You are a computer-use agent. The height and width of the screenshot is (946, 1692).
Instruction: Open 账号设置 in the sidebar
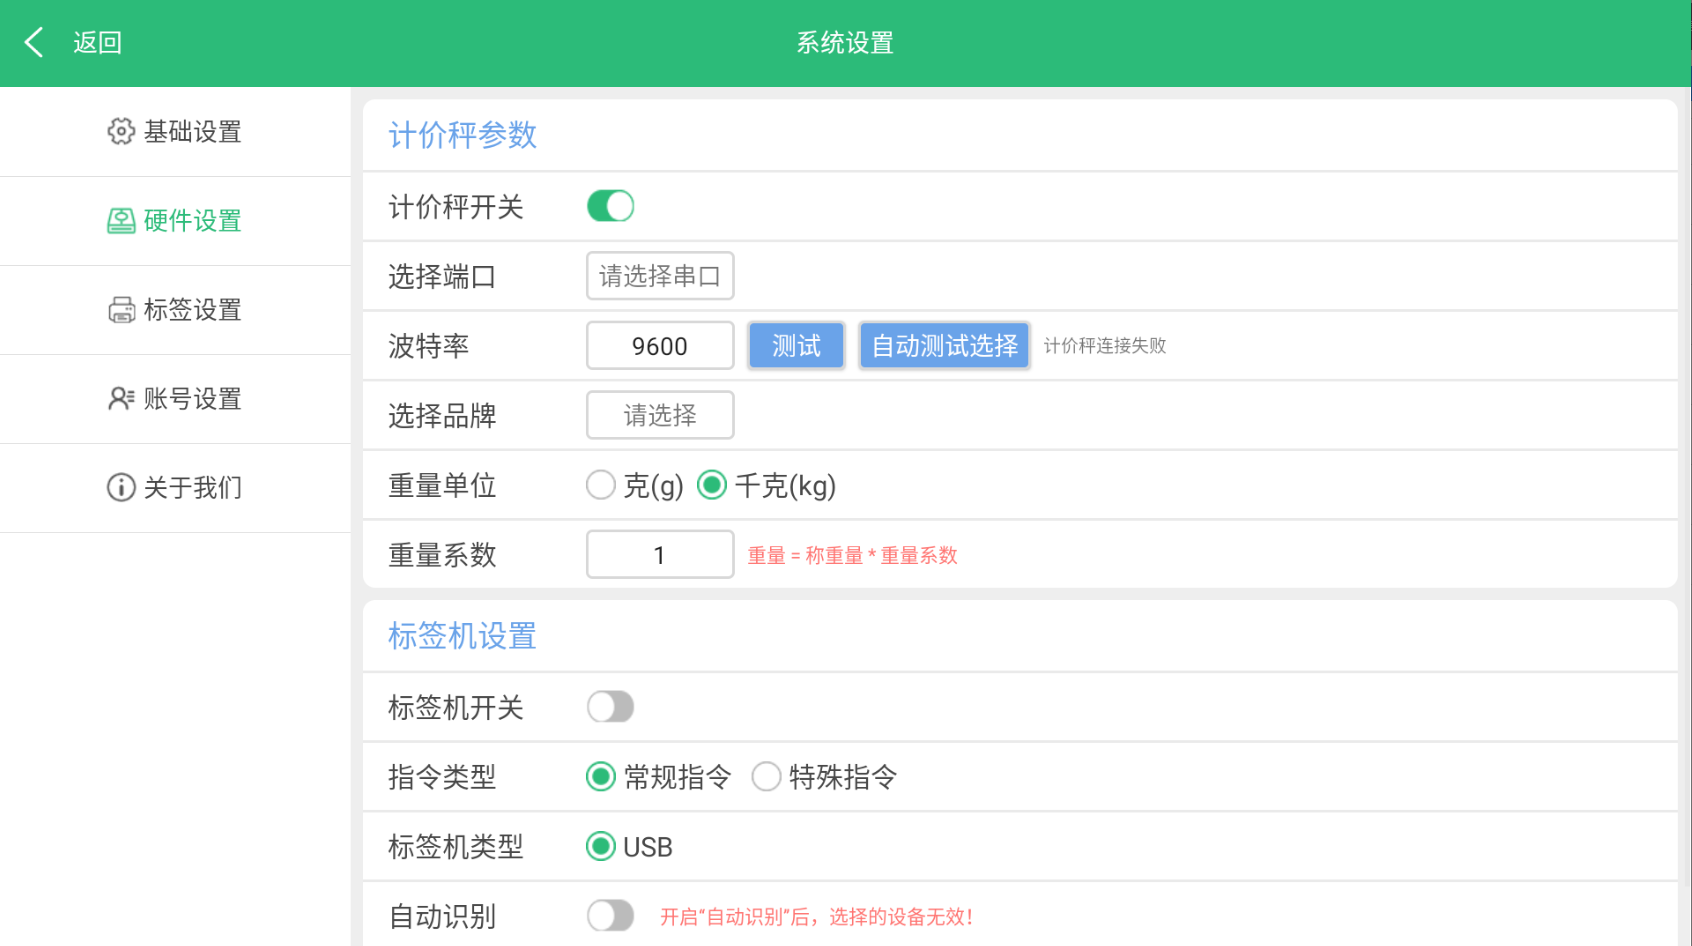192,399
